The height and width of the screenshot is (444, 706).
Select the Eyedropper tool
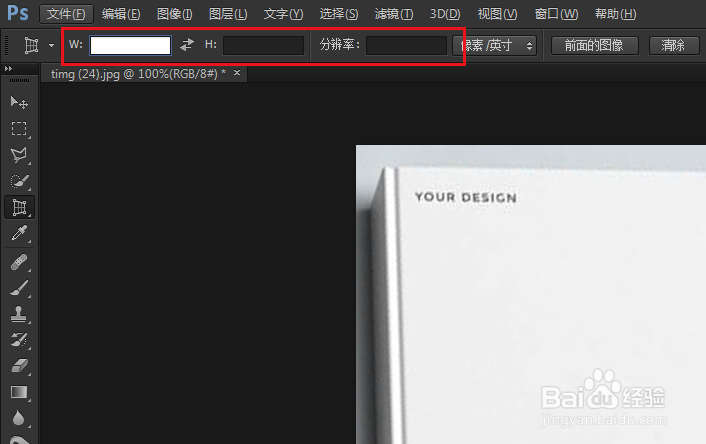tap(19, 233)
